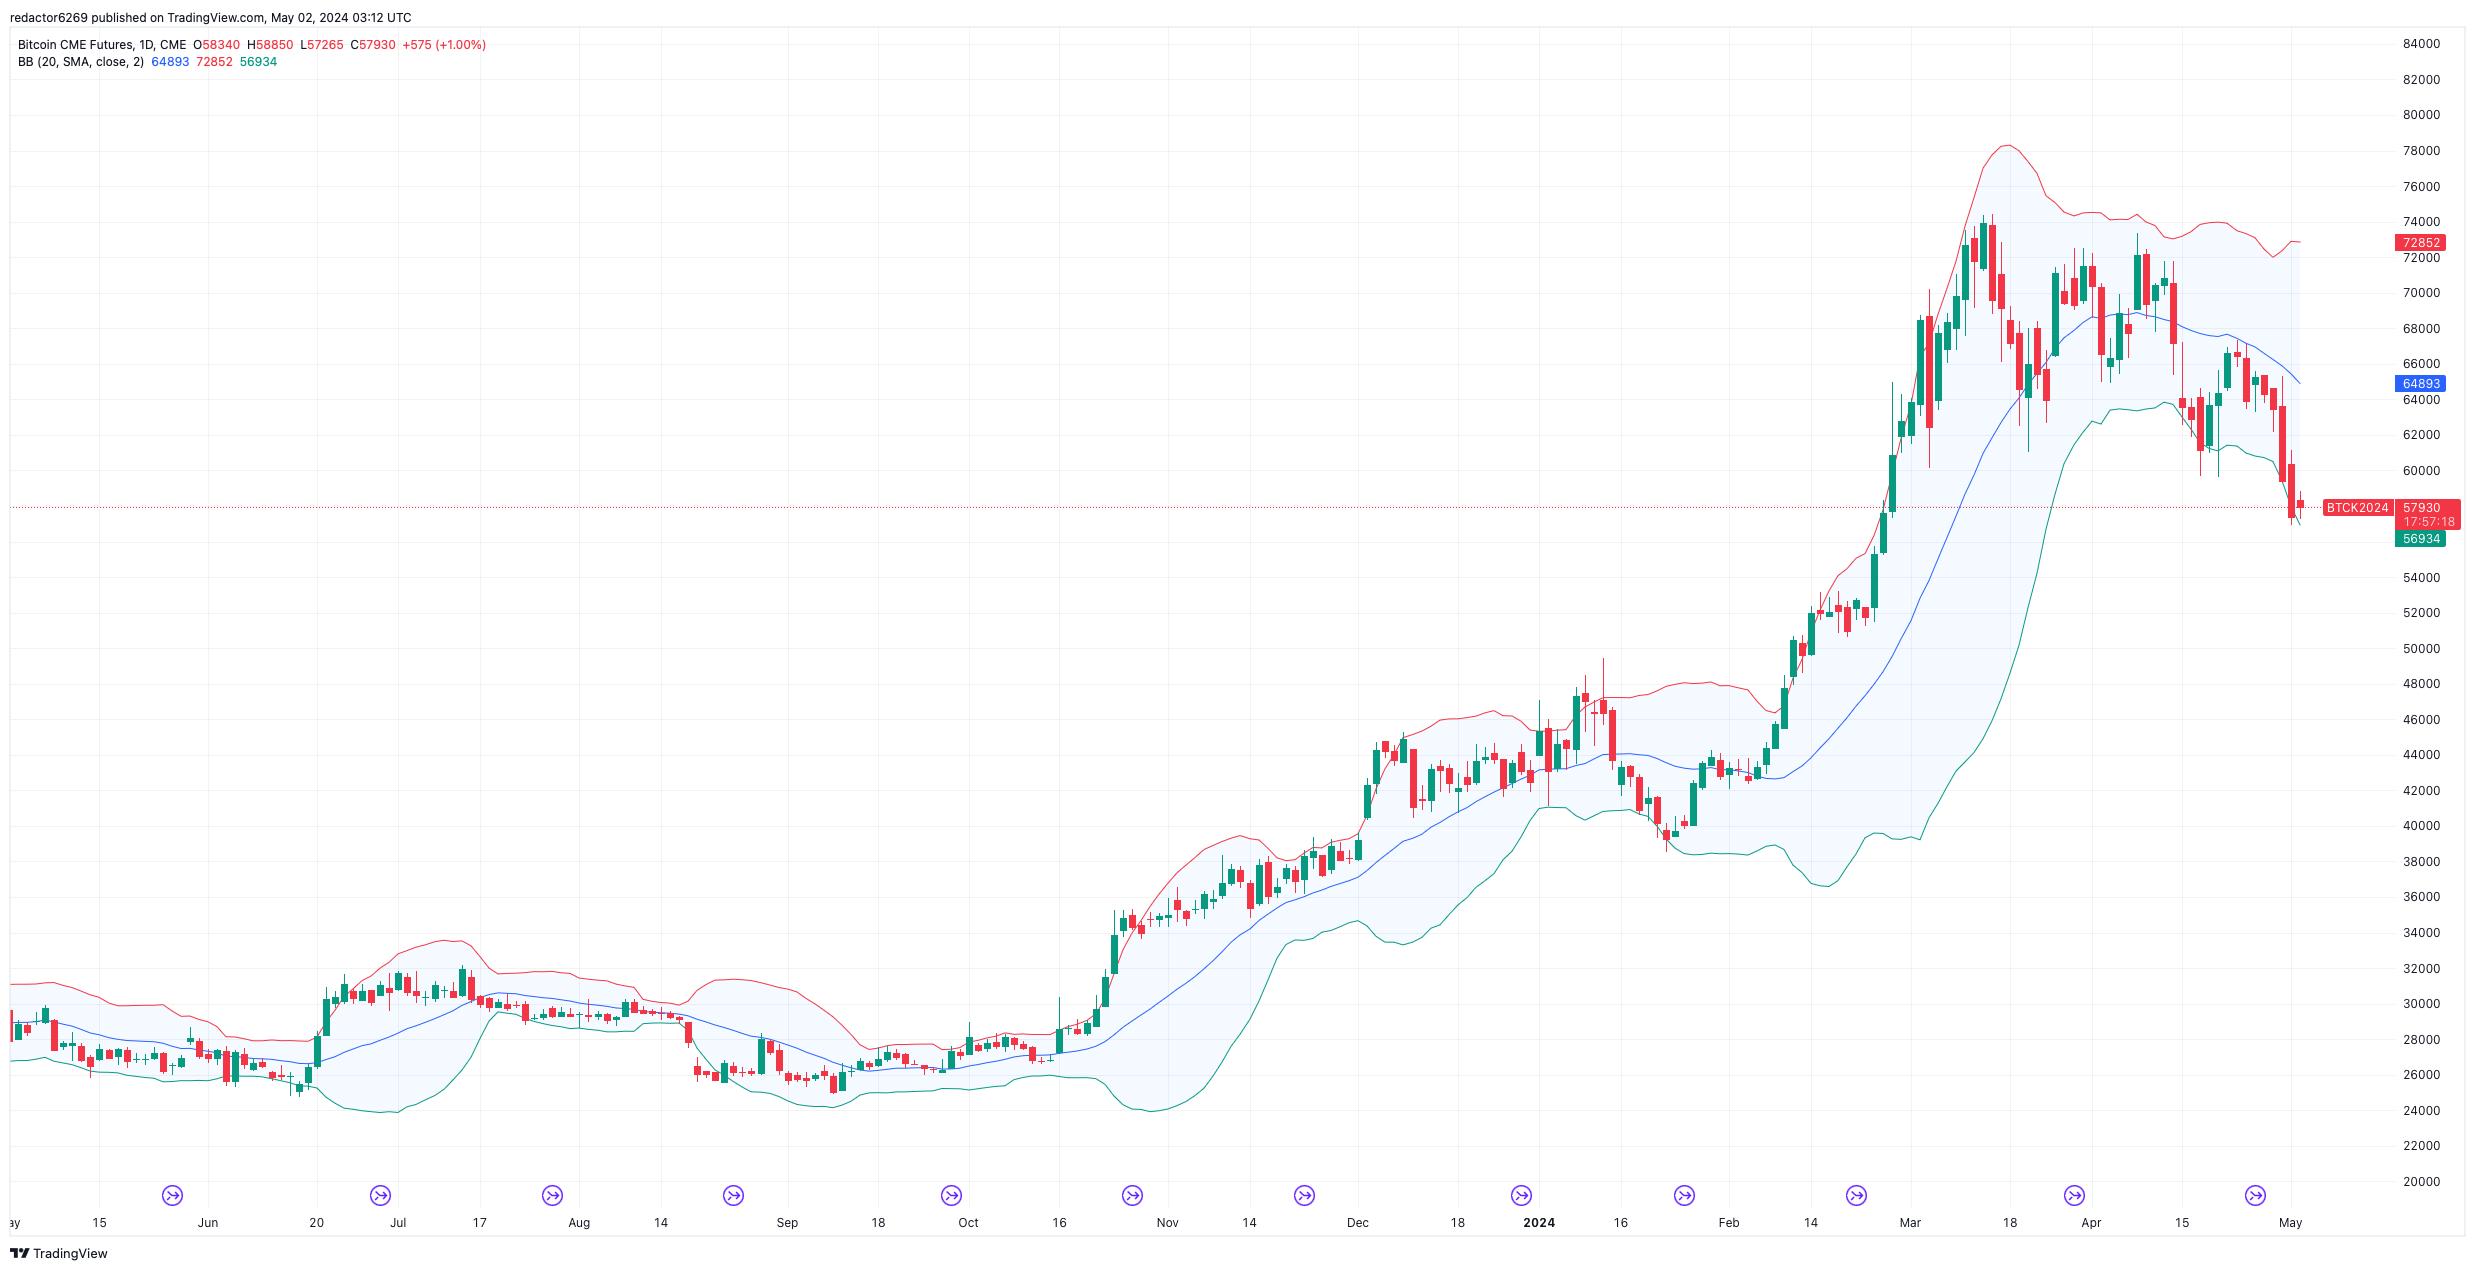The width and height of the screenshot is (2475, 1271).
Task: Click the contract rollover marker before Dec
Action: 1304,1195
